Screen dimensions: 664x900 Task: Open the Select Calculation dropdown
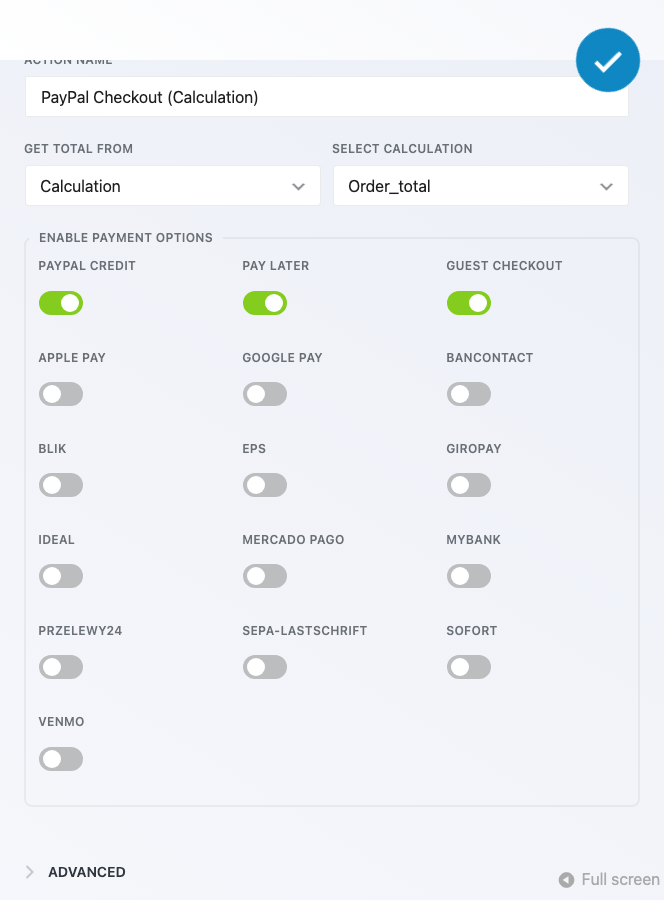(x=481, y=186)
